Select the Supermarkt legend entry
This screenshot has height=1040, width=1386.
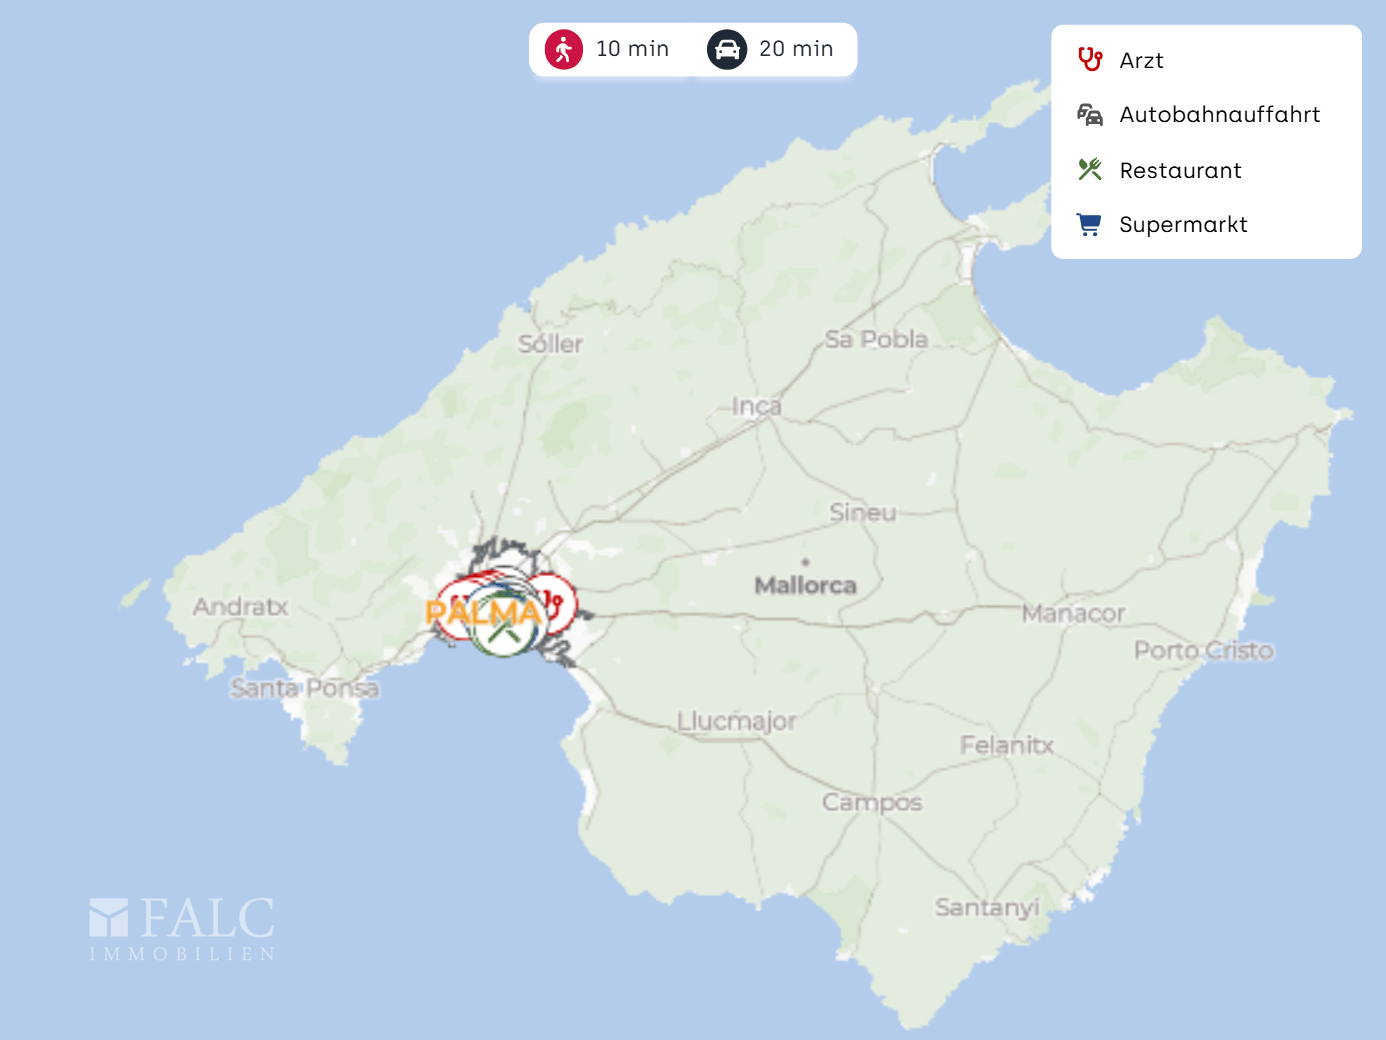click(1183, 225)
